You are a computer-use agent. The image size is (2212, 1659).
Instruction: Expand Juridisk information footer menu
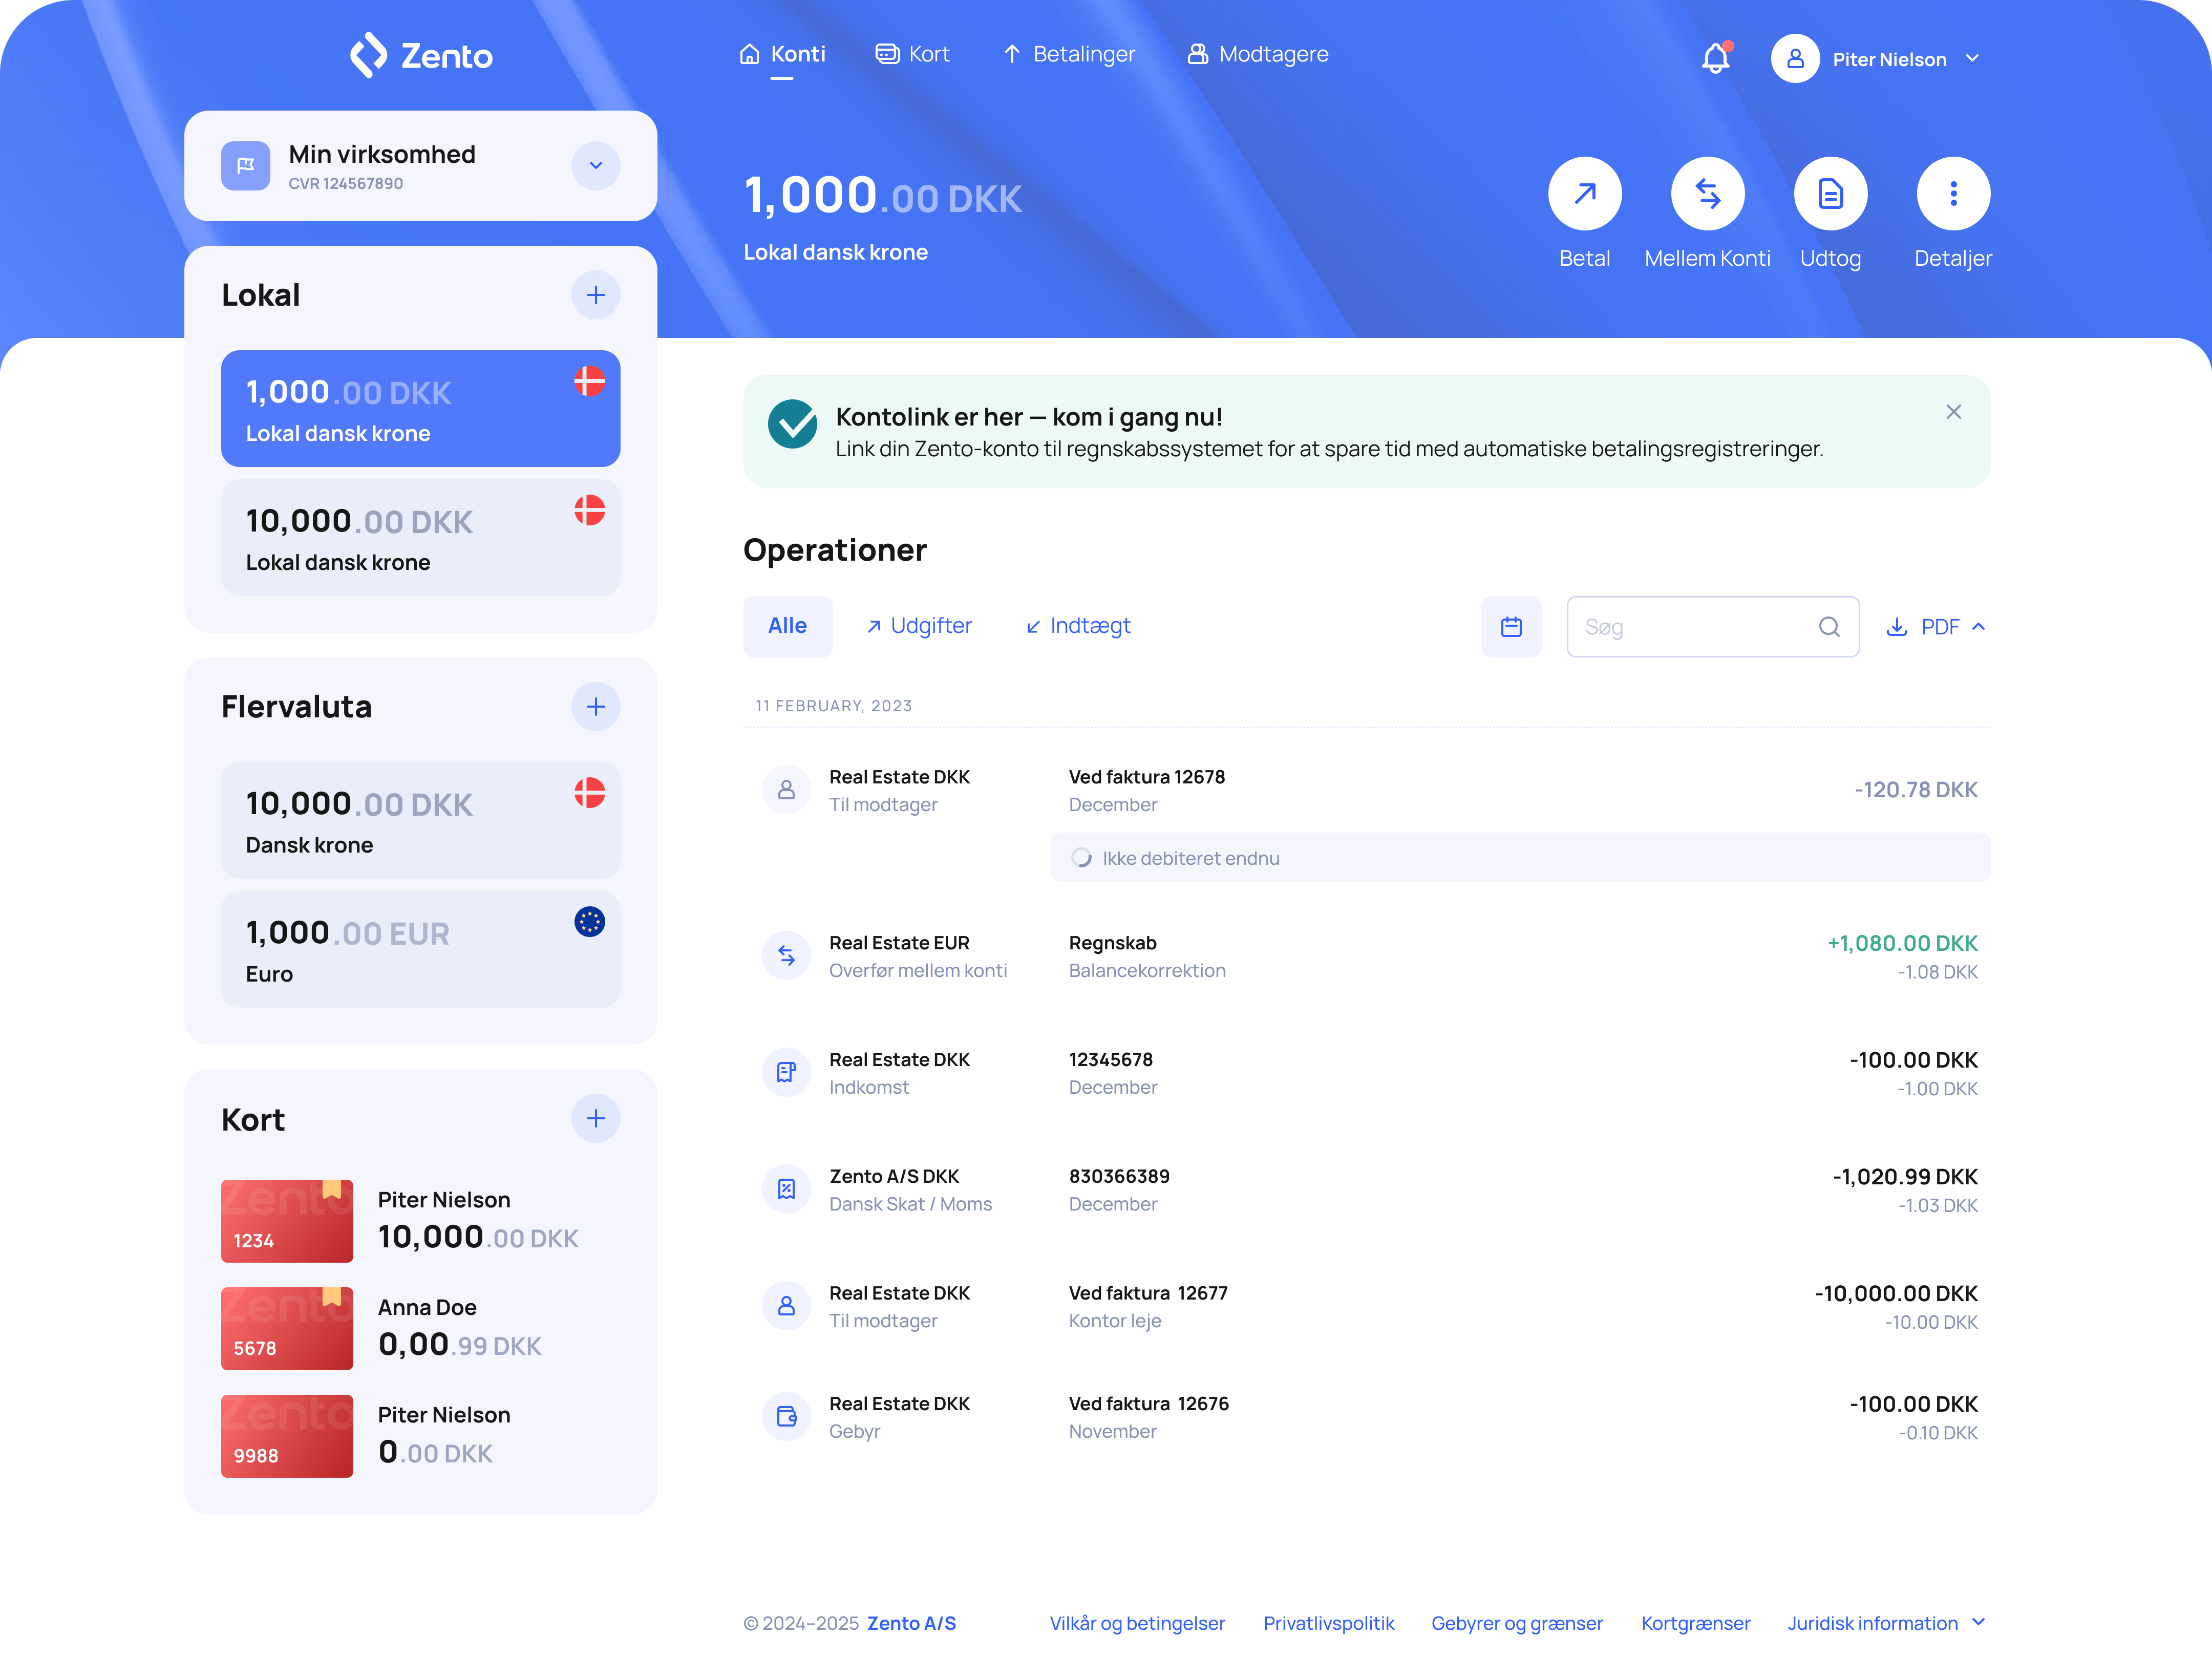tap(1885, 1623)
